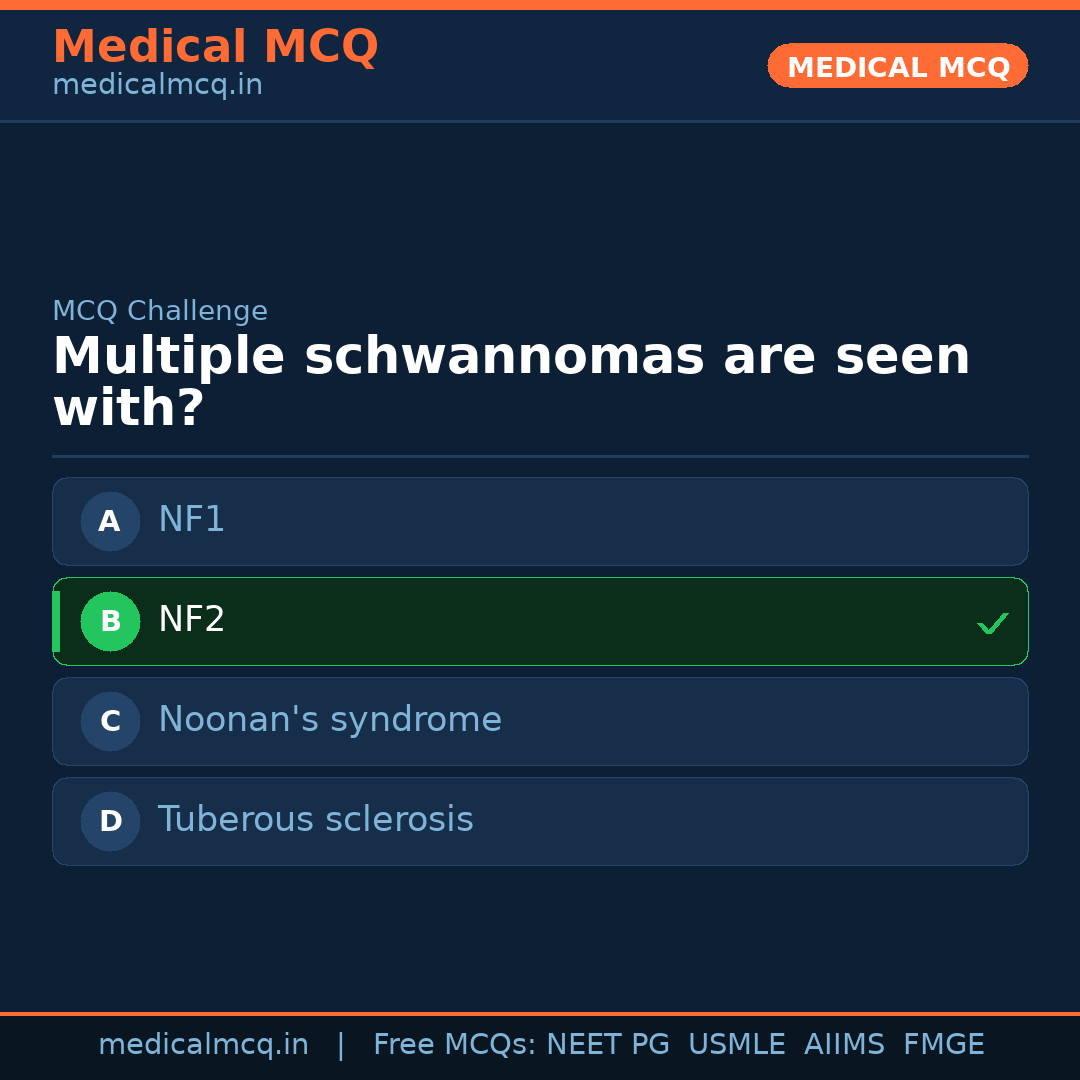The width and height of the screenshot is (1080, 1080).
Task: Click the AIIMS footer label
Action: [x=844, y=1045]
